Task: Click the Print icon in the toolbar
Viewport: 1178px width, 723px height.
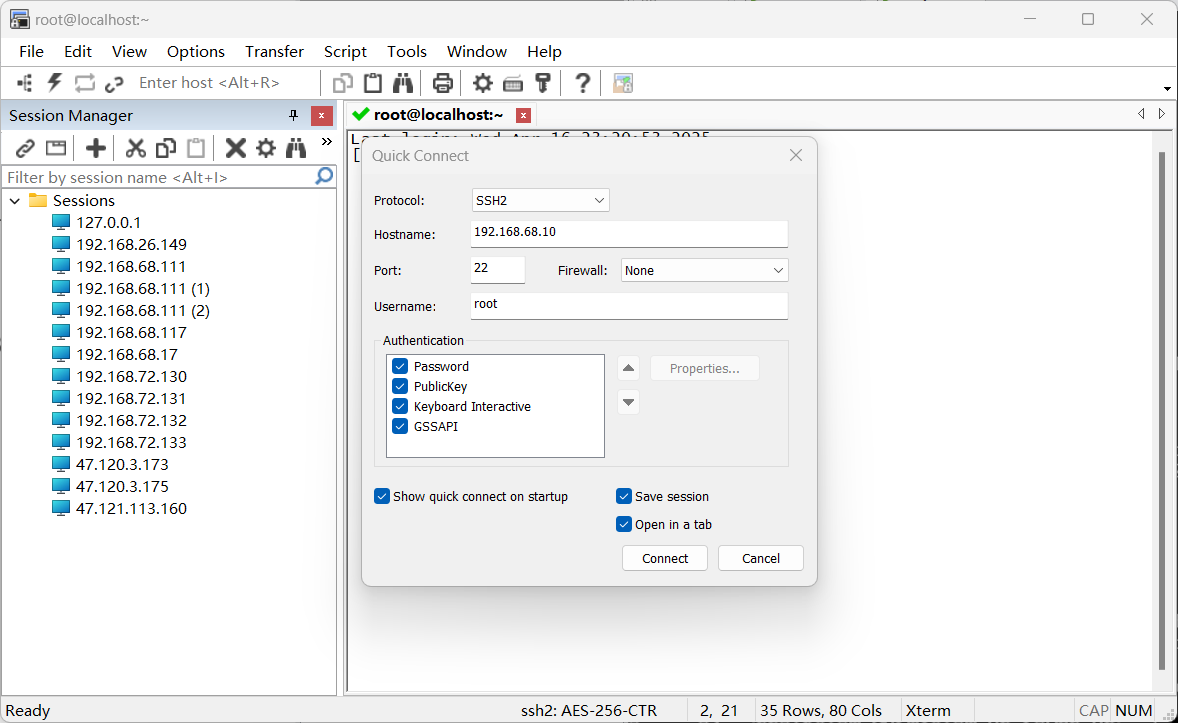Action: pos(443,83)
